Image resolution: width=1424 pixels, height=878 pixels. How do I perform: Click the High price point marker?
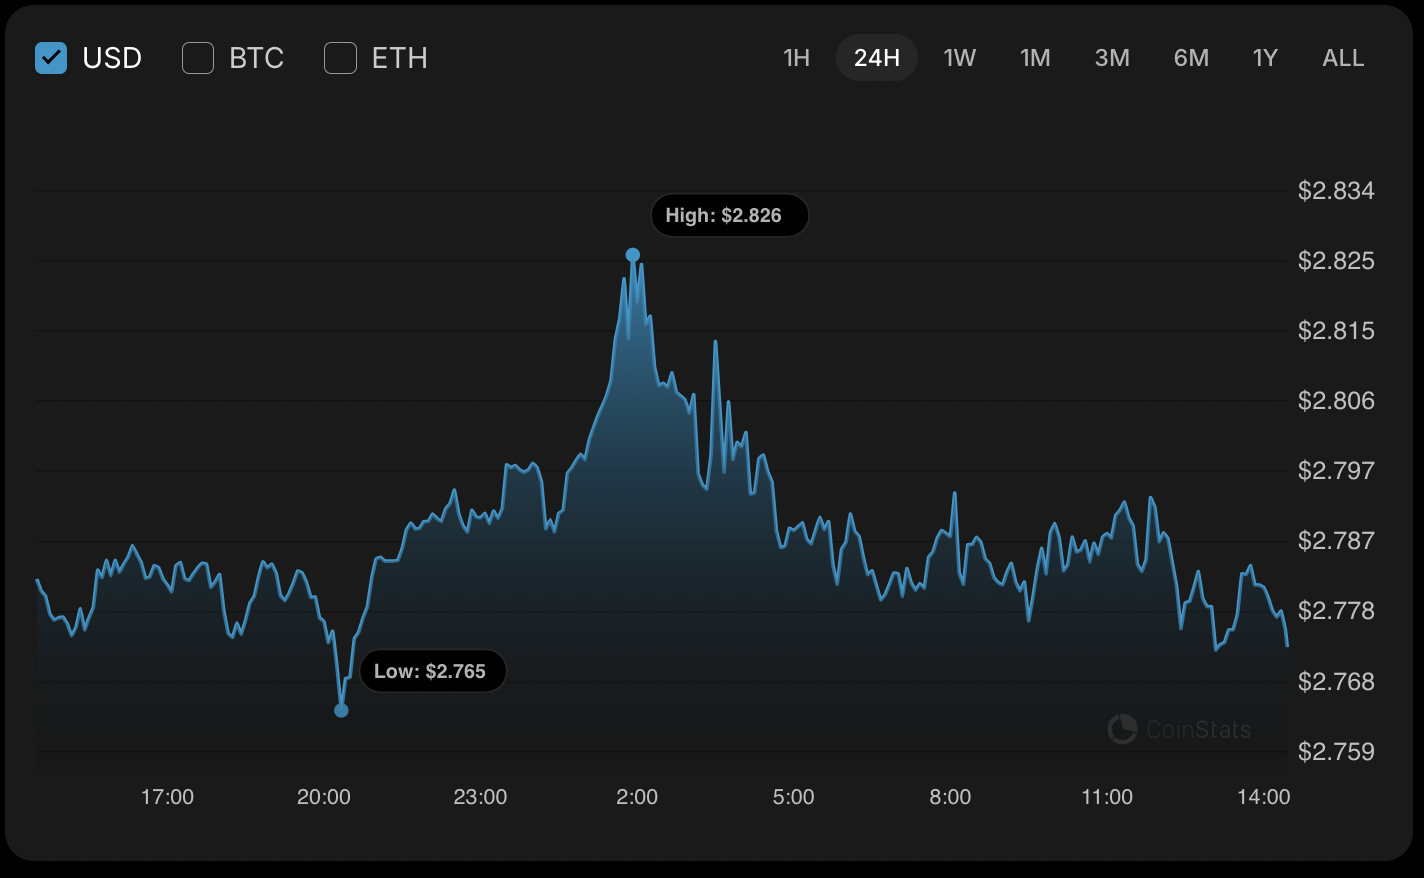[632, 255]
